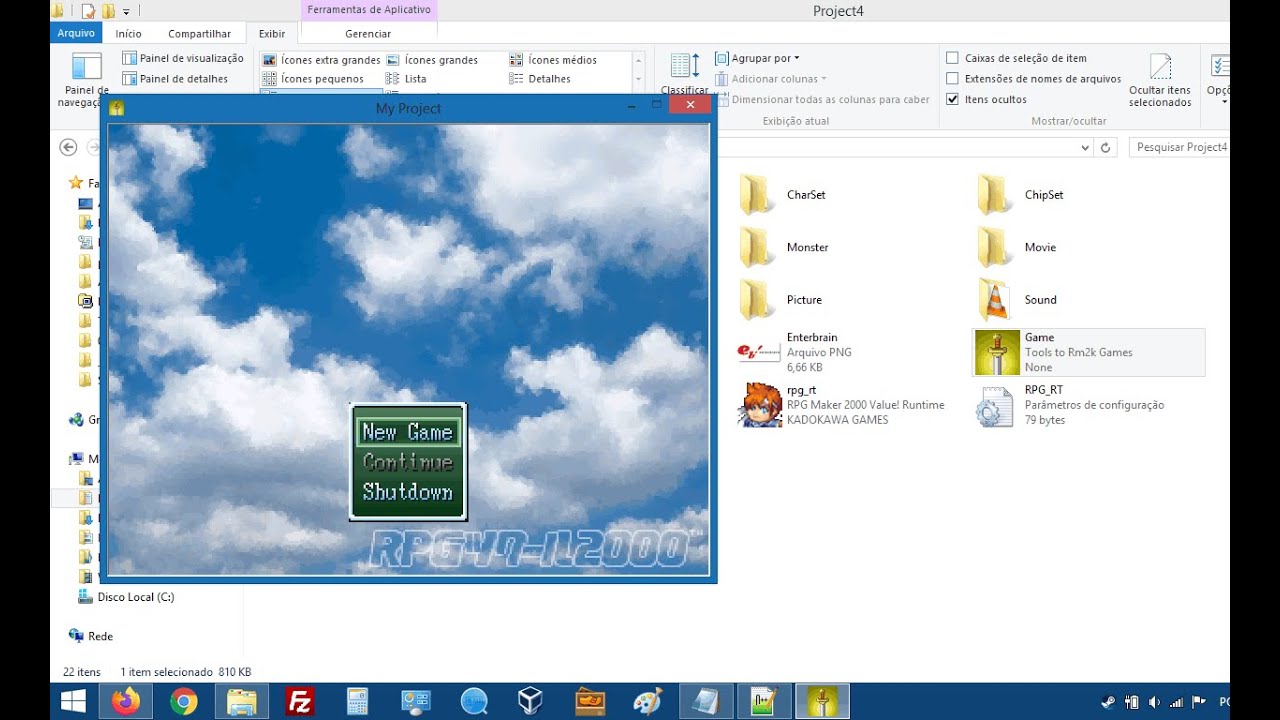This screenshot has width=1280, height=720.
Task: Expand the layout gallery more arrow
Action: pos(638,79)
